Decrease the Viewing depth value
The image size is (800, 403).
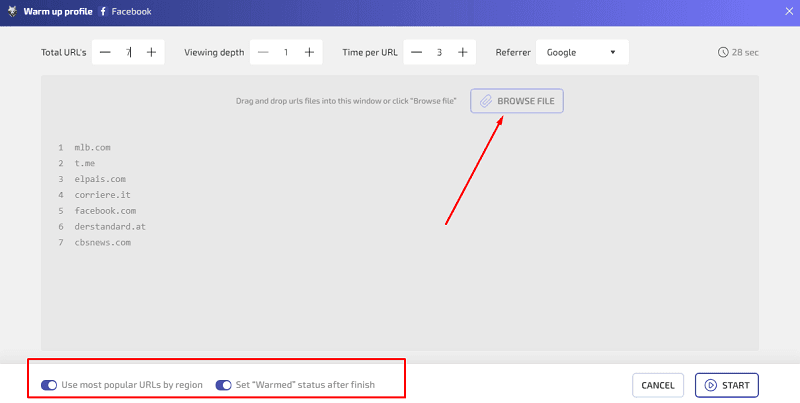(x=263, y=53)
